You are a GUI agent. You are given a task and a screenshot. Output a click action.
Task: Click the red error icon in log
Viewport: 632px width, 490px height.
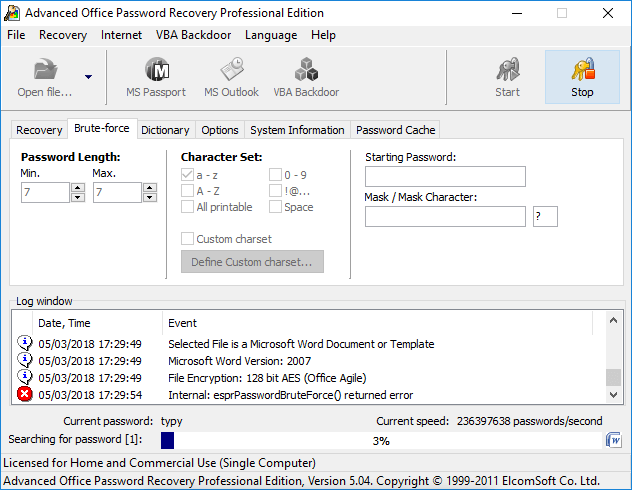[25, 394]
